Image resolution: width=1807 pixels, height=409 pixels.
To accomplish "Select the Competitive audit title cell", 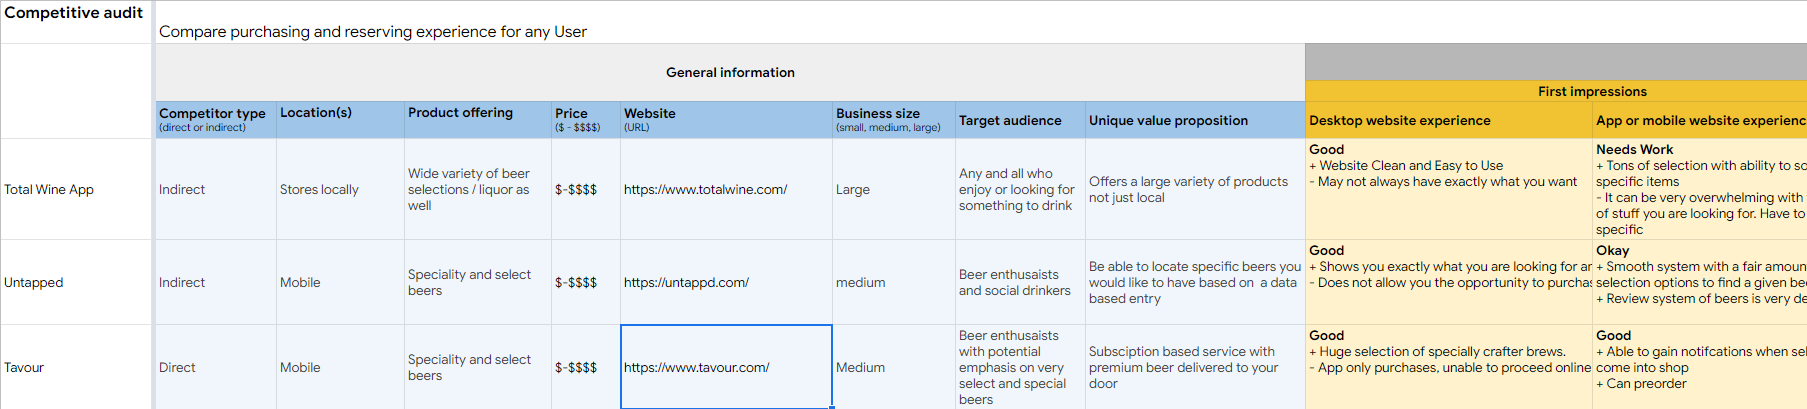I will (74, 13).
